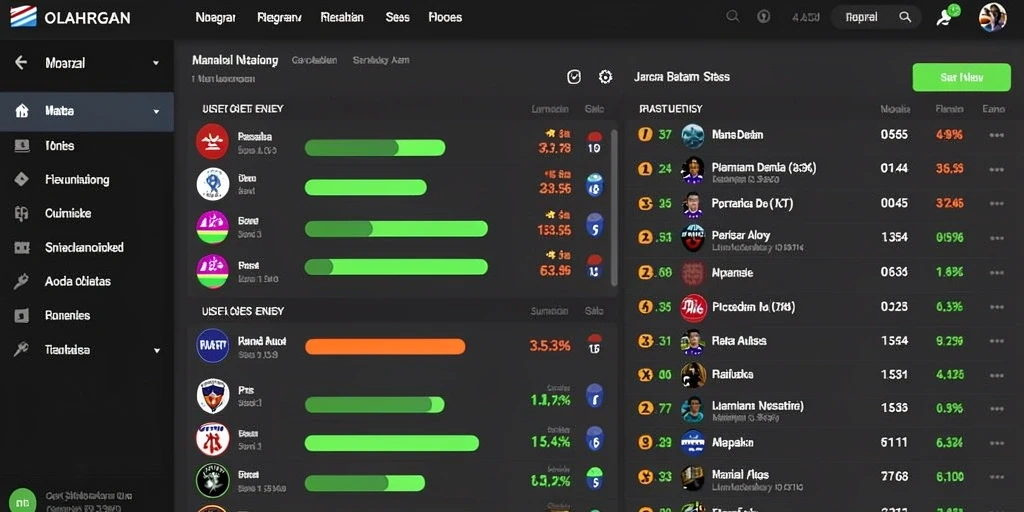The width and height of the screenshot is (1024, 512).
Task: Click the back arrow next to Moarzal
Action: [21, 63]
